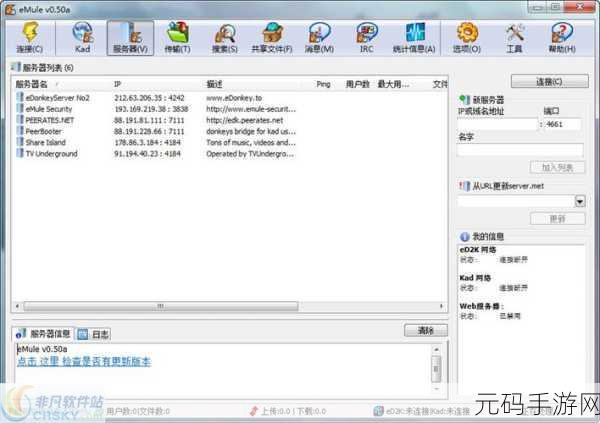Select the www.eDonkey.to description cell
Screen dimensions: 600x423
234,98
